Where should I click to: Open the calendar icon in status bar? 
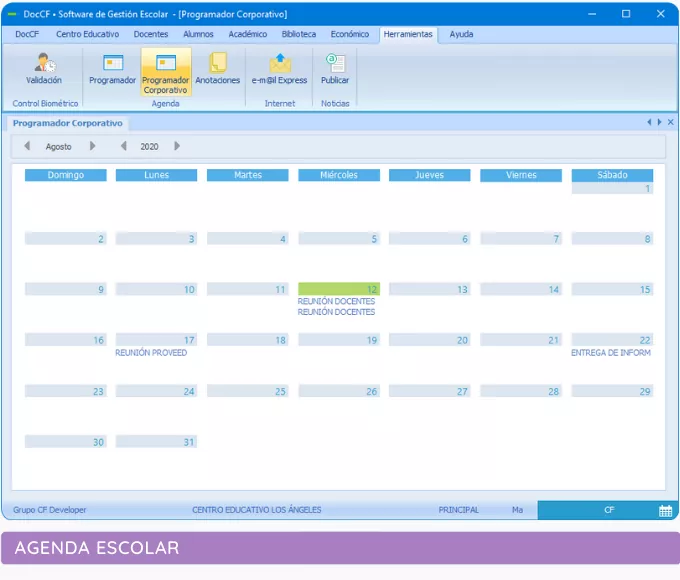(665, 510)
